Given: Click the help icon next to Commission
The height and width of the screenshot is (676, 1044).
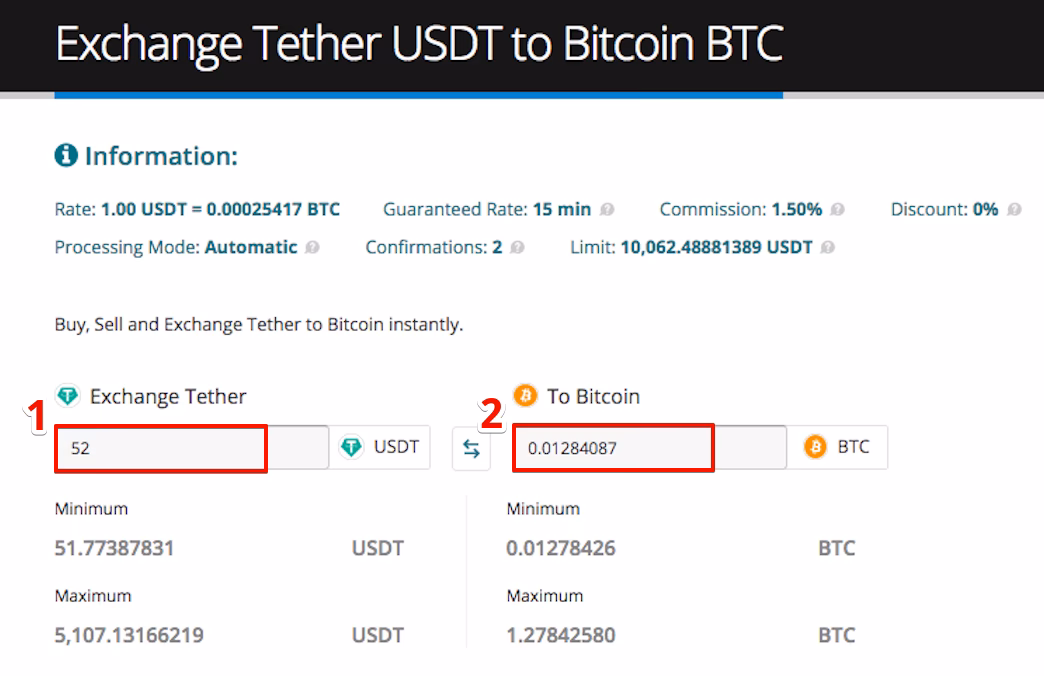Looking at the screenshot, I should pyautogui.click(x=838, y=210).
